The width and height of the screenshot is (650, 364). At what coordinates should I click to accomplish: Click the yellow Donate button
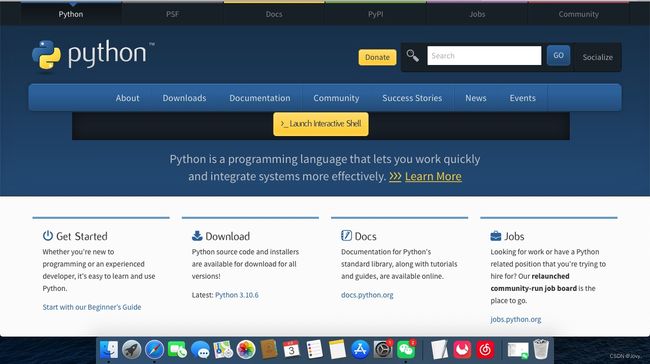[377, 57]
